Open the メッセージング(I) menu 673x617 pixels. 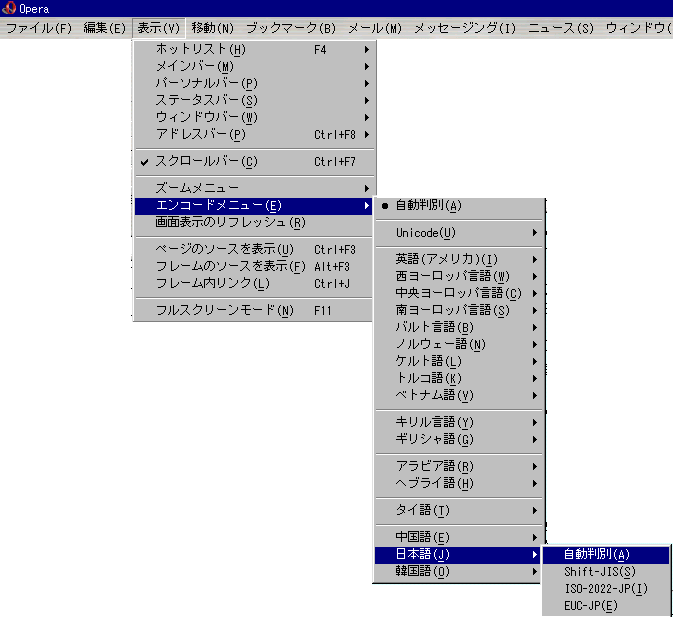[x=465, y=28]
